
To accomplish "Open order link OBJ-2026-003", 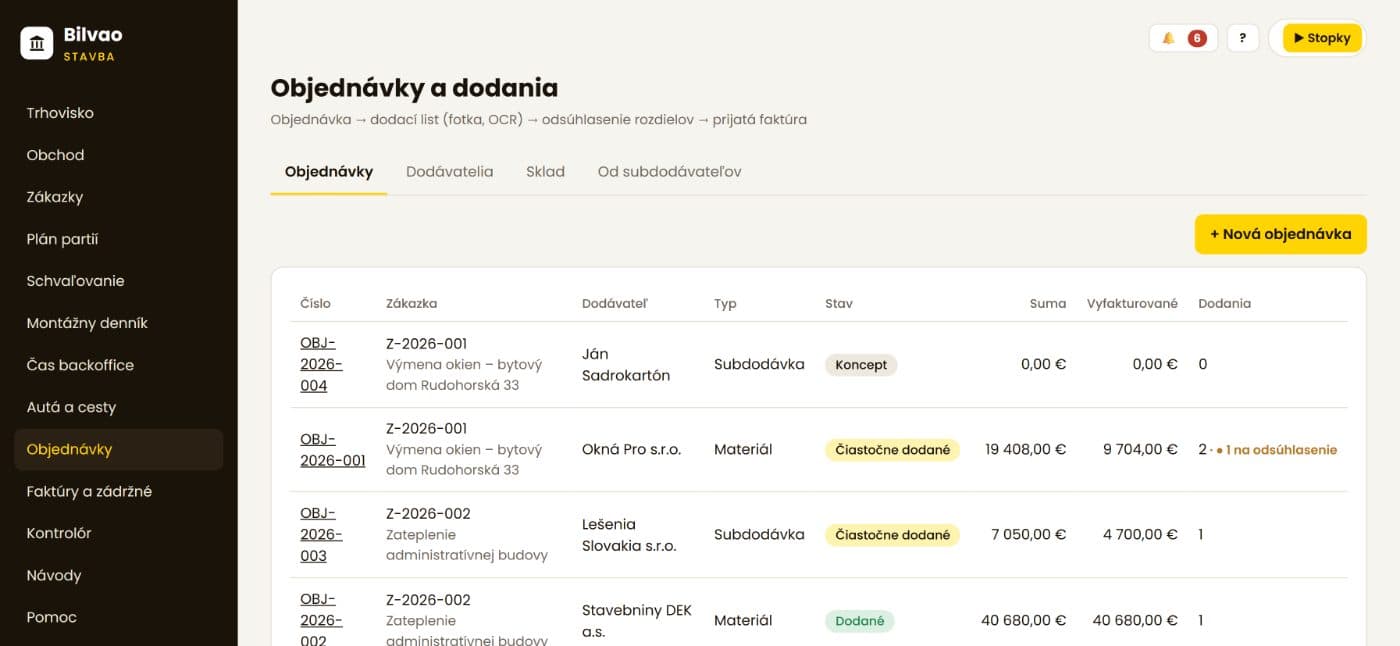I will click(x=321, y=535).
